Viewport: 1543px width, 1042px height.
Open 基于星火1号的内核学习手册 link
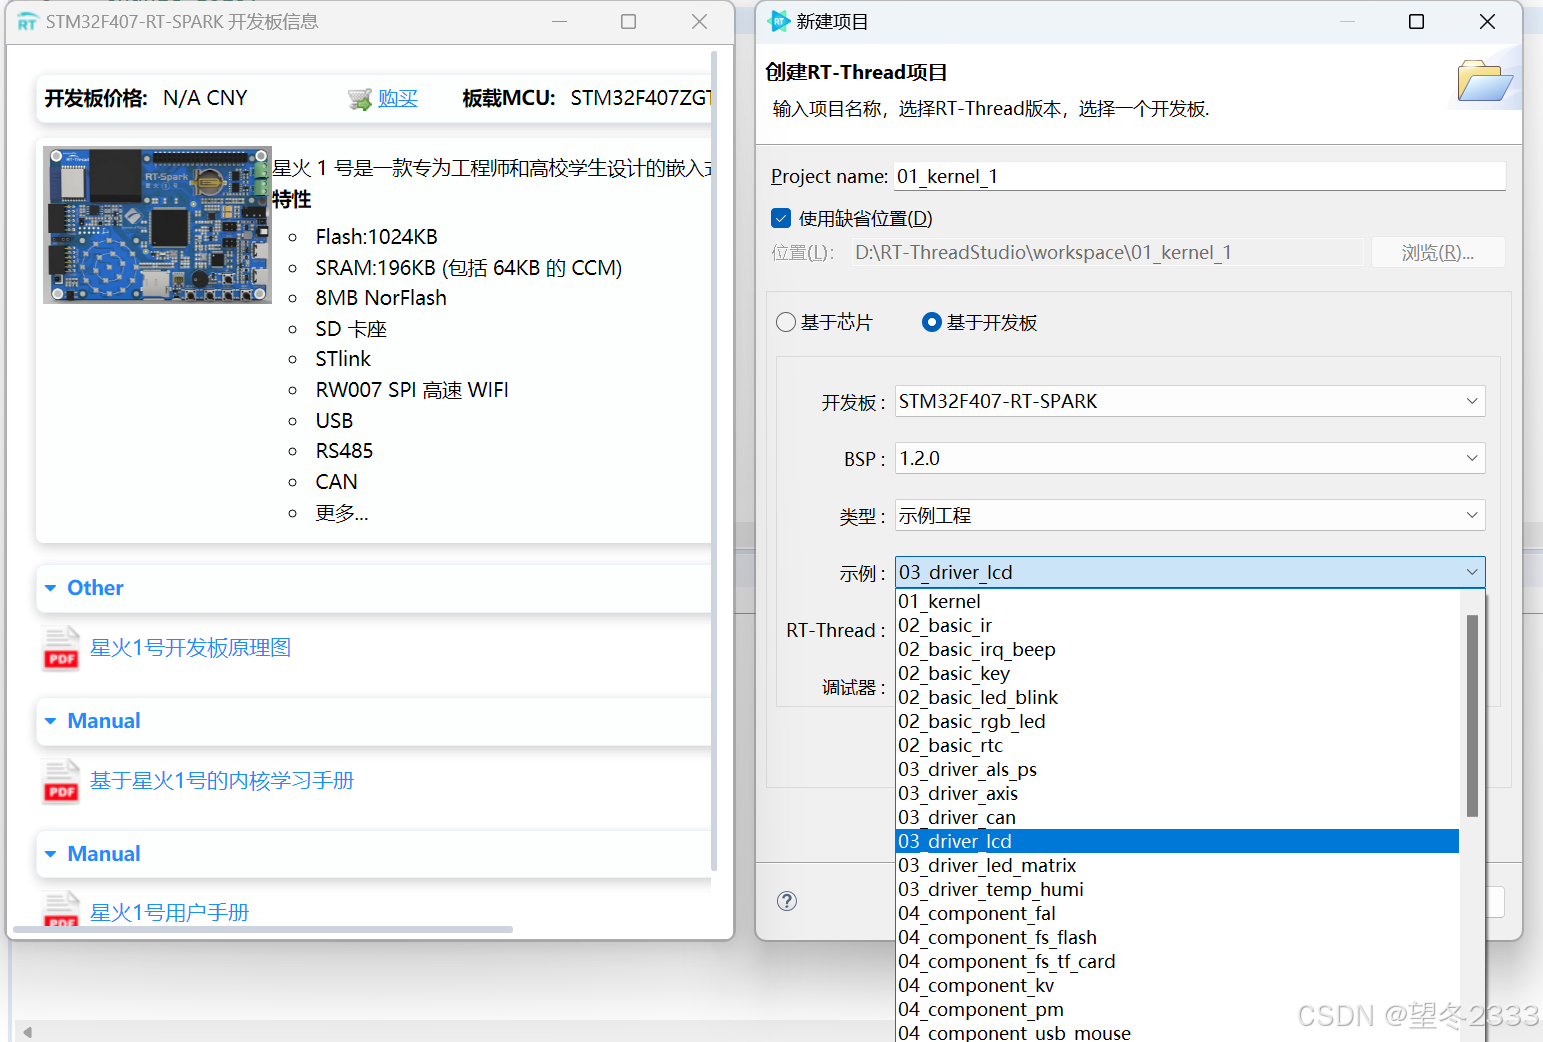[222, 781]
